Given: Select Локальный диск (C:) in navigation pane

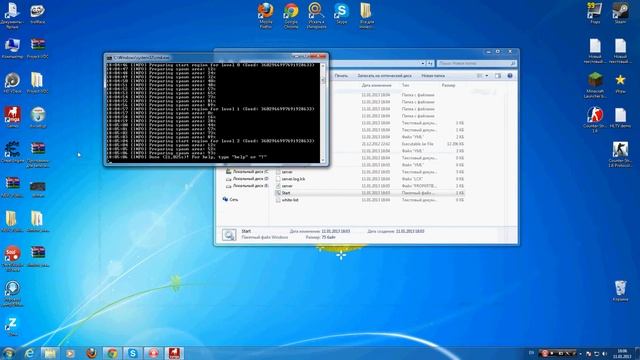Looking at the screenshot, I should click(247, 172).
